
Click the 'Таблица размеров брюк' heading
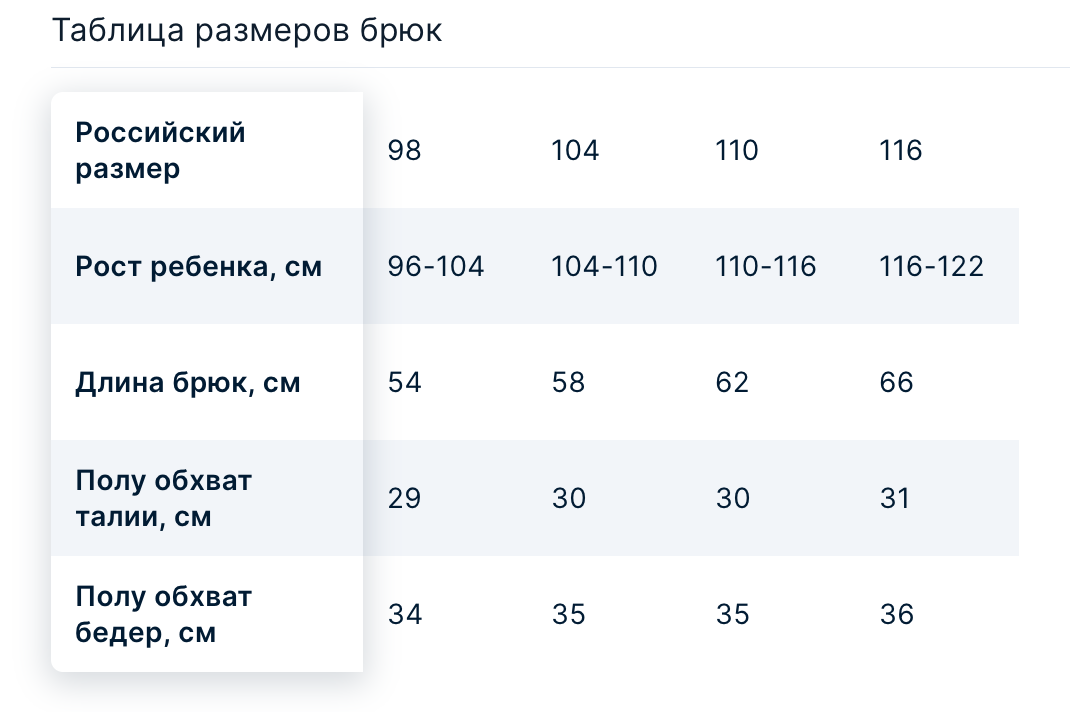[x=247, y=31]
